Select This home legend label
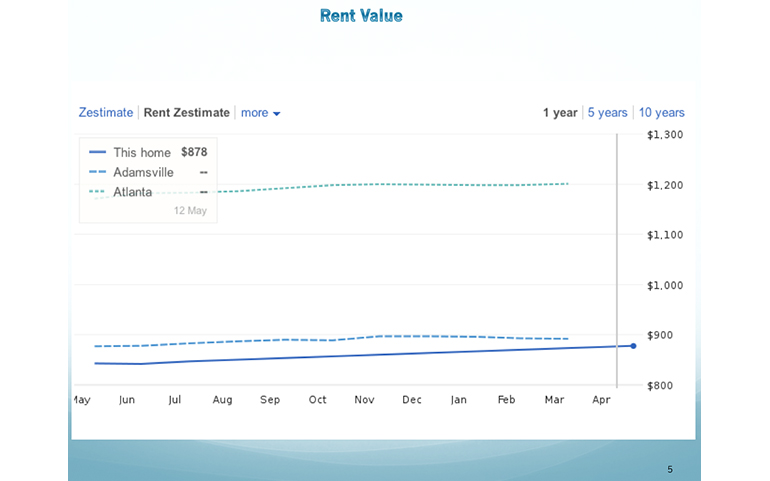This screenshot has width=770, height=481. [142, 153]
